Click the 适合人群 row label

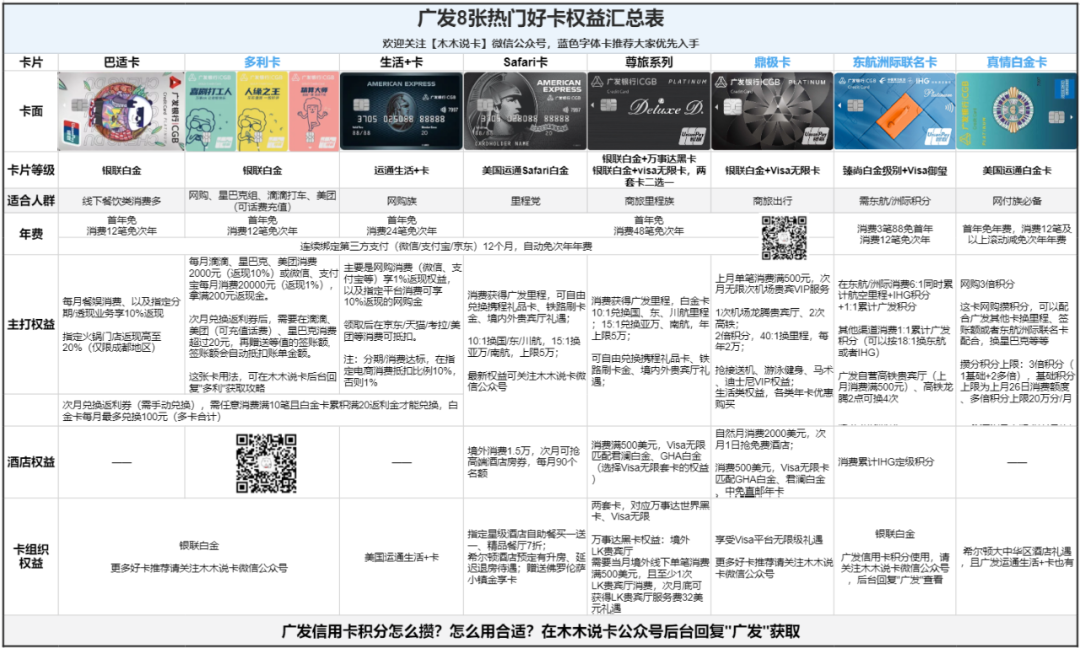coord(31,201)
